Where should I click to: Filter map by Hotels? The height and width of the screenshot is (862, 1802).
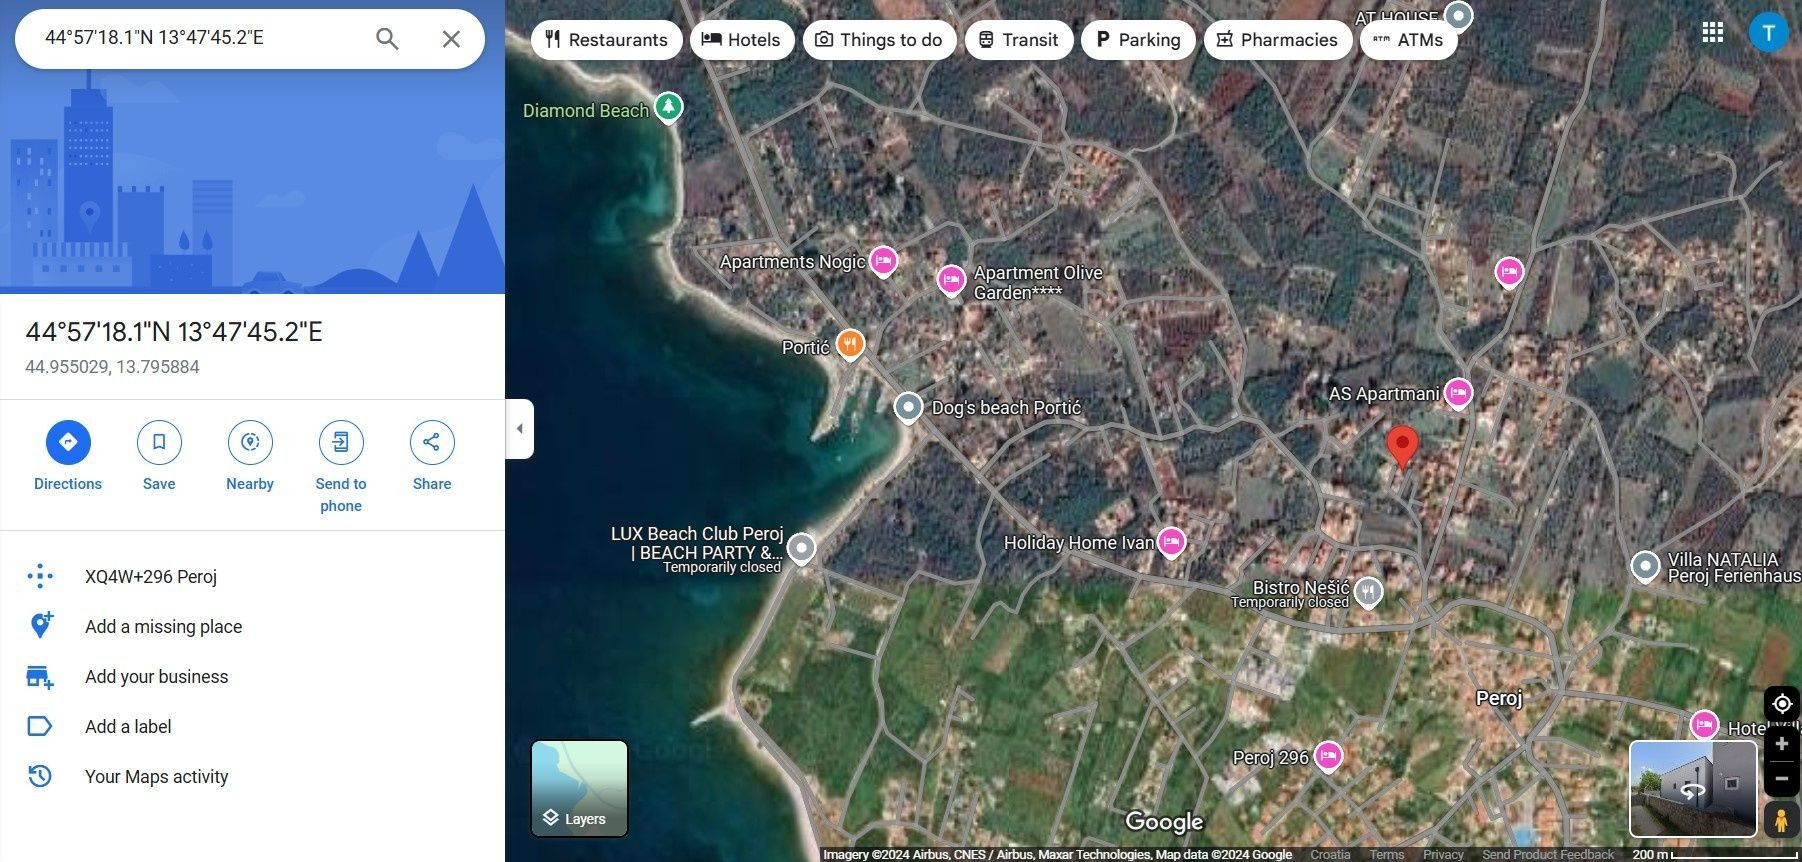click(x=741, y=40)
